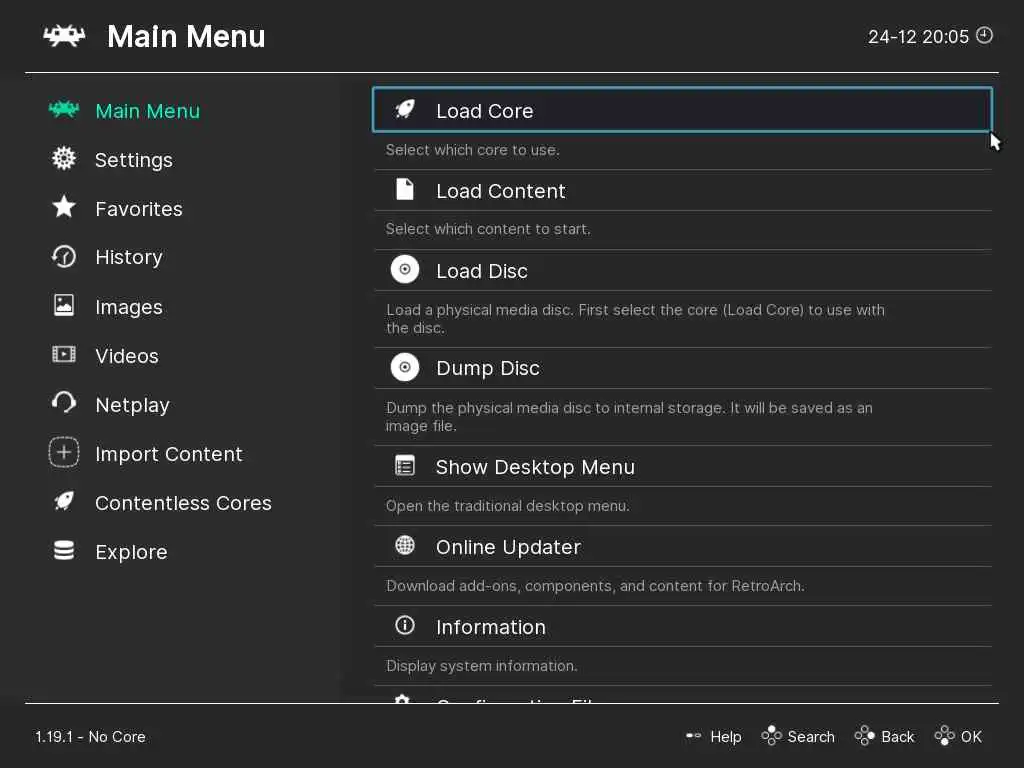Click the Load Disc disc icon

(x=405, y=269)
